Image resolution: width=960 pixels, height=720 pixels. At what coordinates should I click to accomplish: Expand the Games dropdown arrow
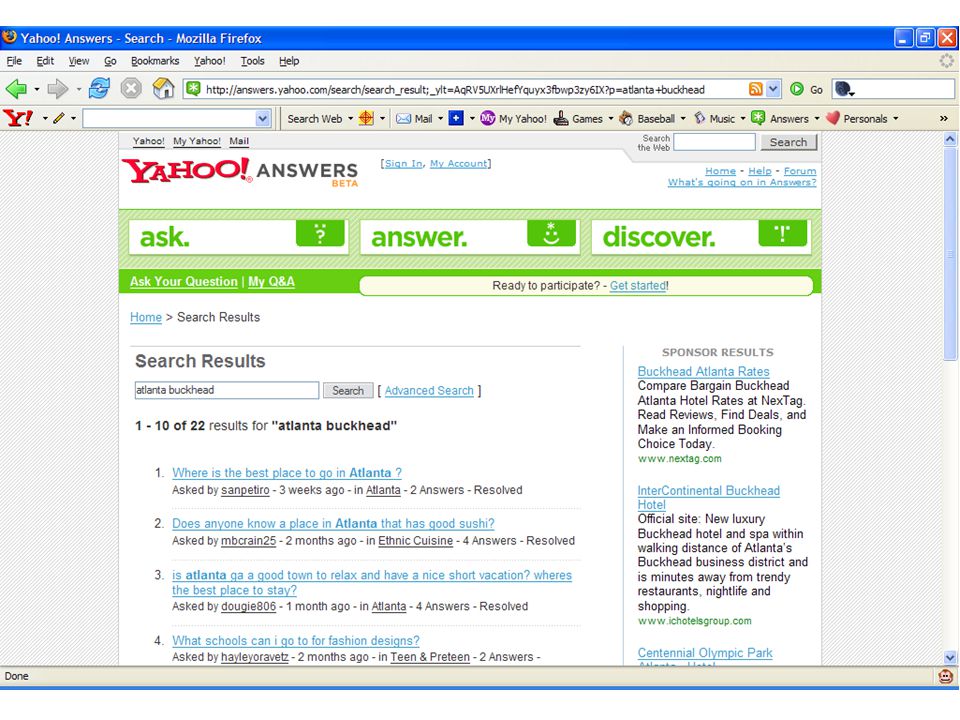point(610,119)
